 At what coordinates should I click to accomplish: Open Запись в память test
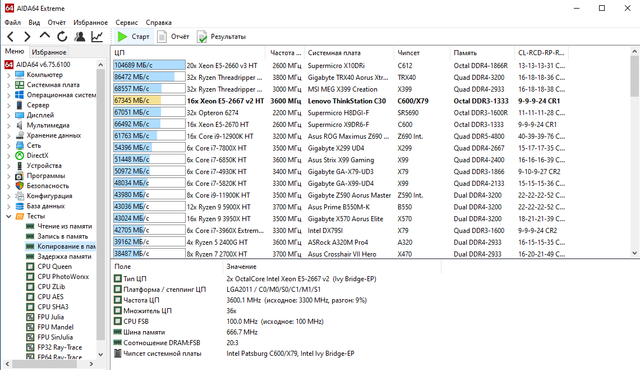coord(57,236)
